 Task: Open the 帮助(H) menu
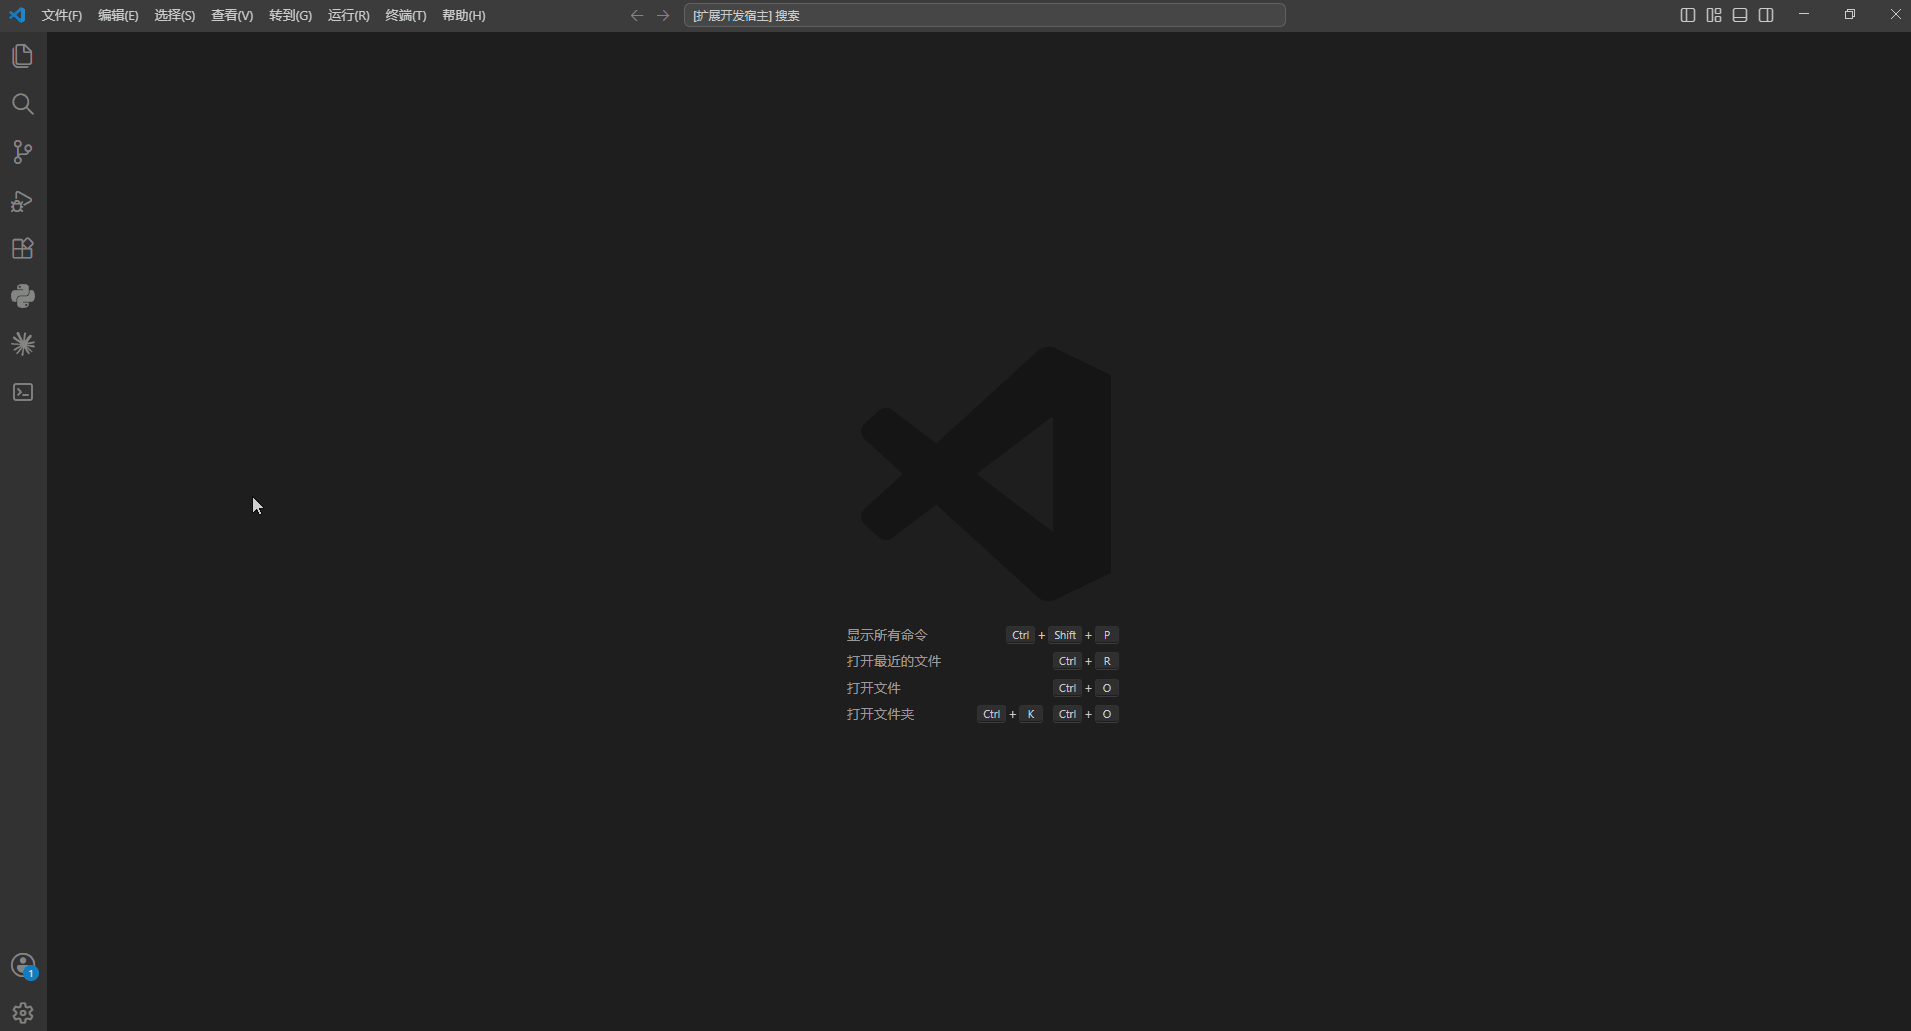coord(464,15)
